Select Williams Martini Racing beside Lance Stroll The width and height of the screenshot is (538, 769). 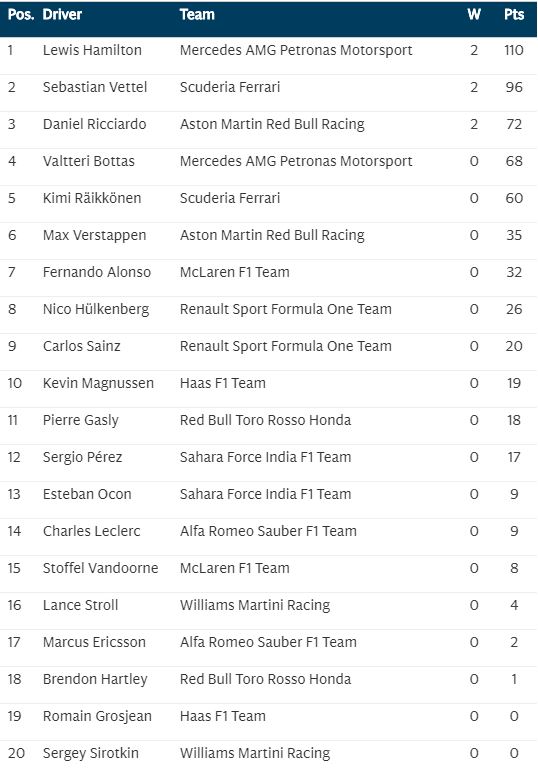click(255, 605)
